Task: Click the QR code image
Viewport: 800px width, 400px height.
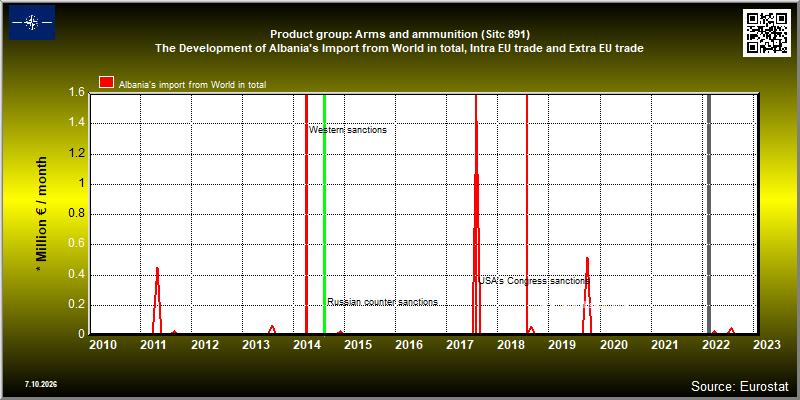Action: (x=767, y=32)
